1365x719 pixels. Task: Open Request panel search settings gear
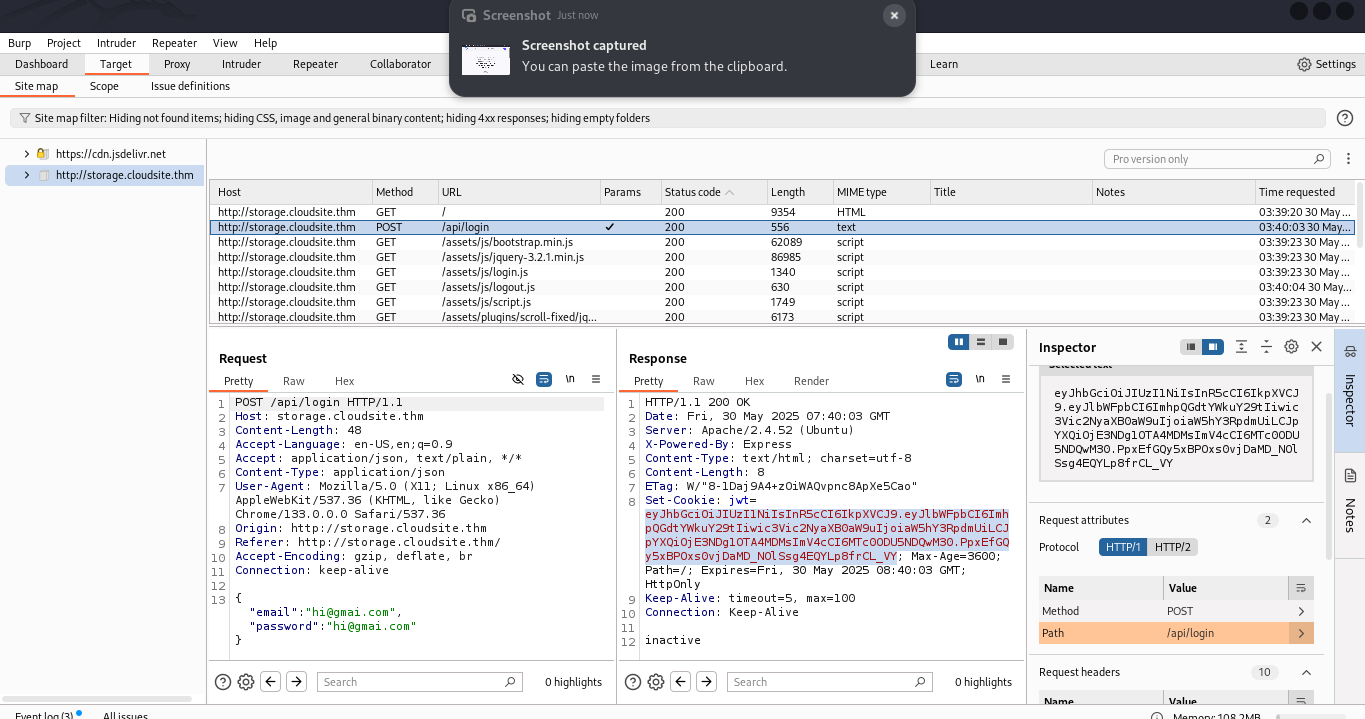(x=246, y=682)
